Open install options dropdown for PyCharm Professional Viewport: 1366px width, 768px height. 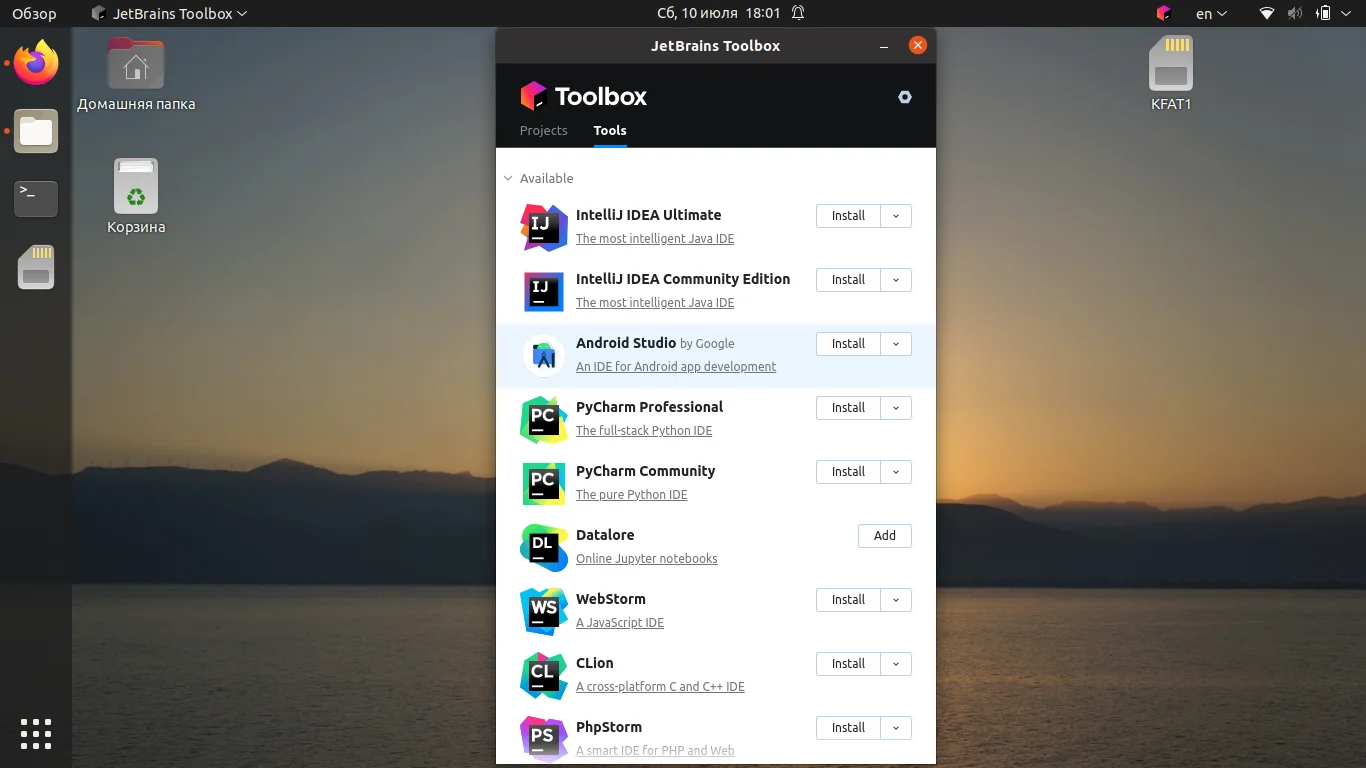pos(896,408)
